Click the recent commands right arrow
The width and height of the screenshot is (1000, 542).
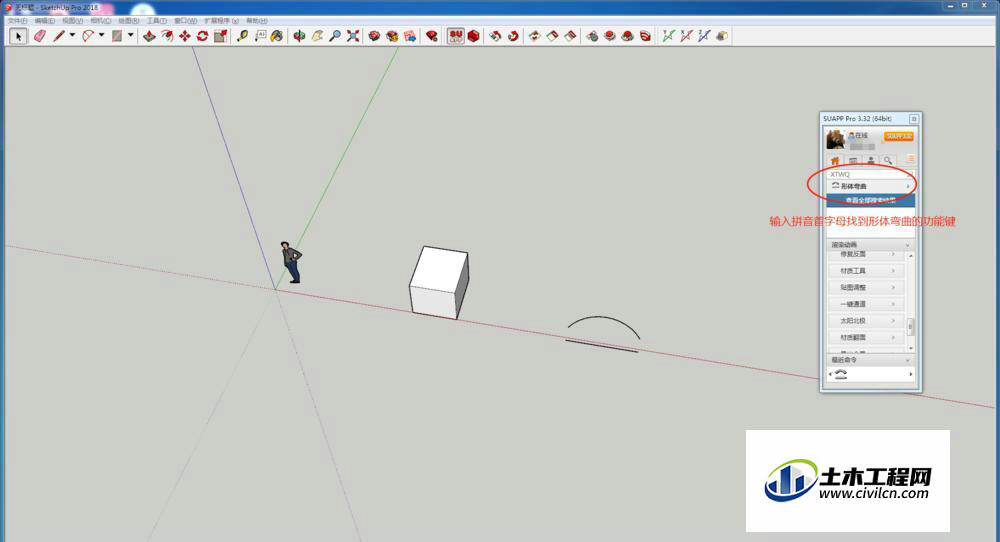pyautogui.click(x=911, y=374)
